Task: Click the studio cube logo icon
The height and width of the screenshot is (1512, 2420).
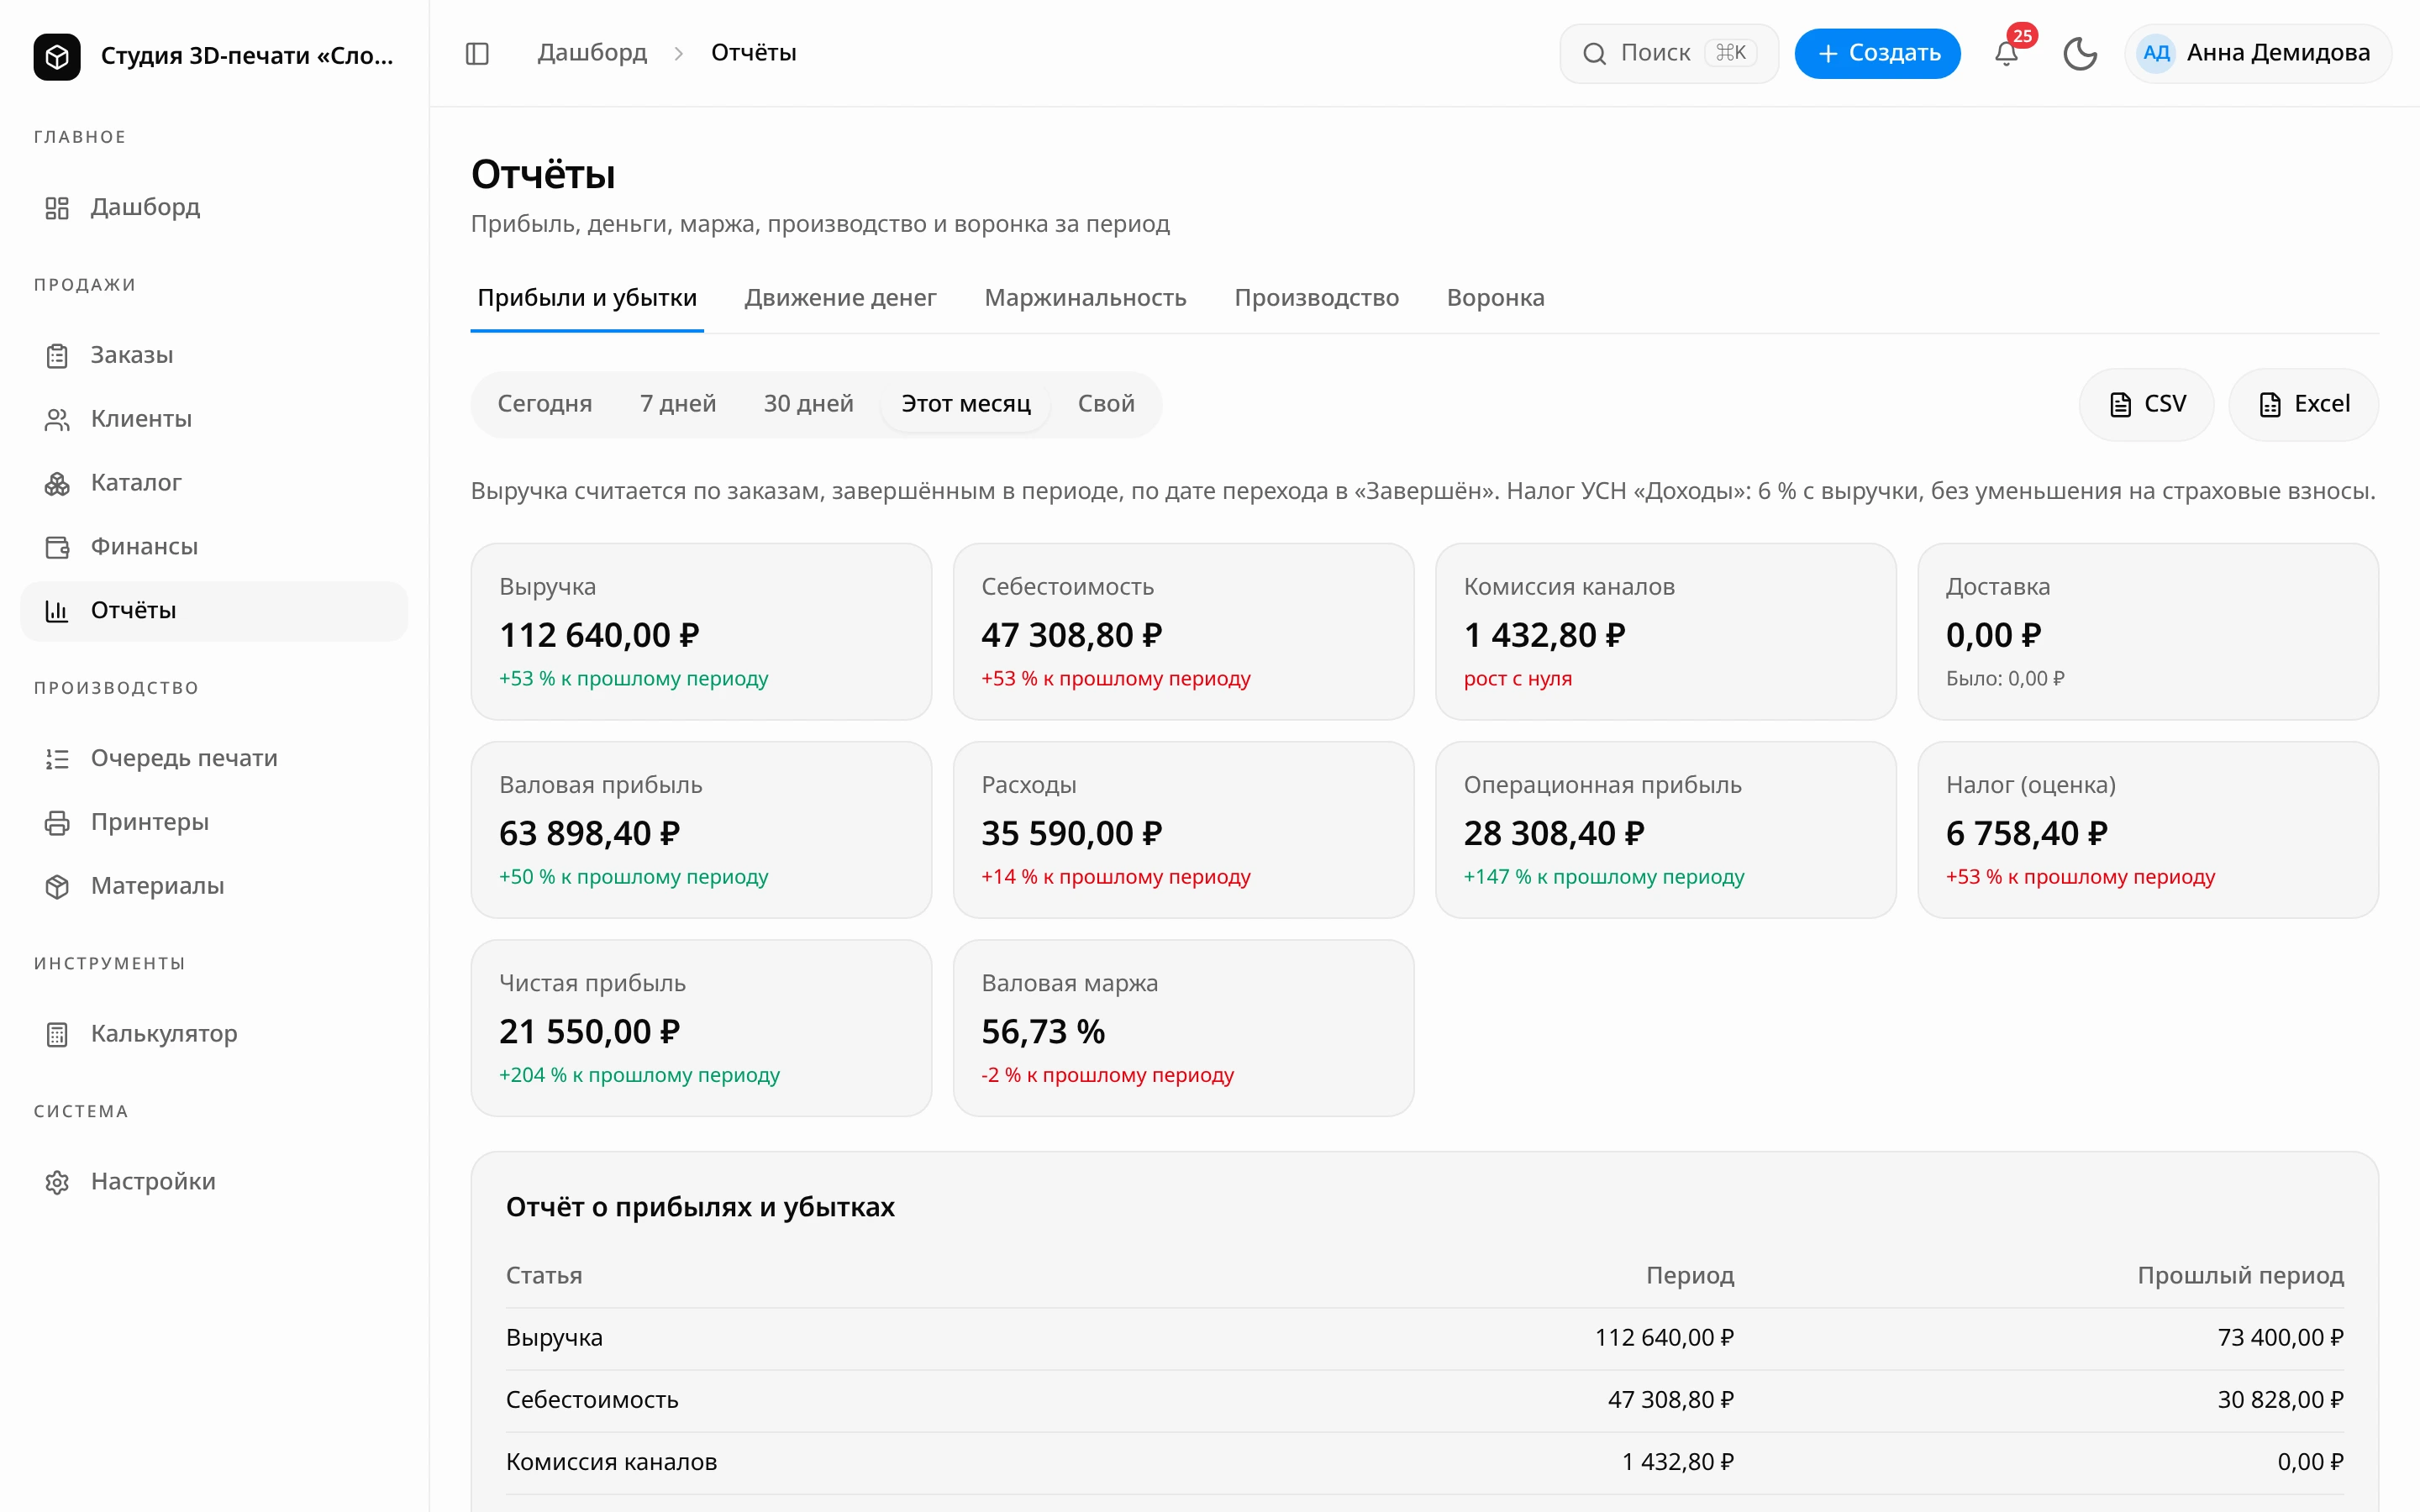Action: (57, 56)
